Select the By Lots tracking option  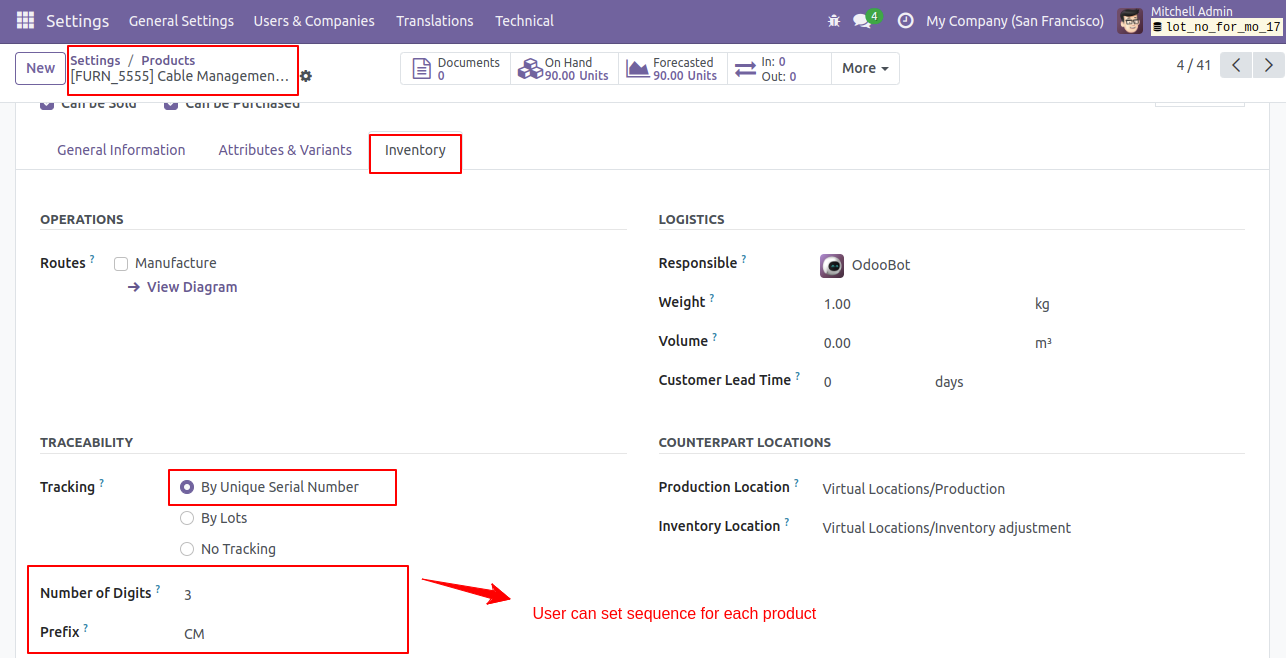pos(187,518)
